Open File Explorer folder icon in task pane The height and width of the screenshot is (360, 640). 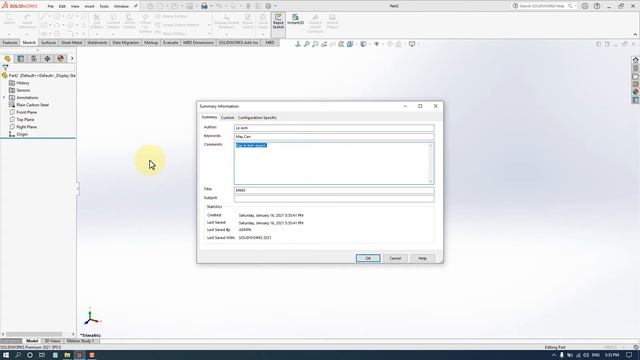(x=636, y=76)
